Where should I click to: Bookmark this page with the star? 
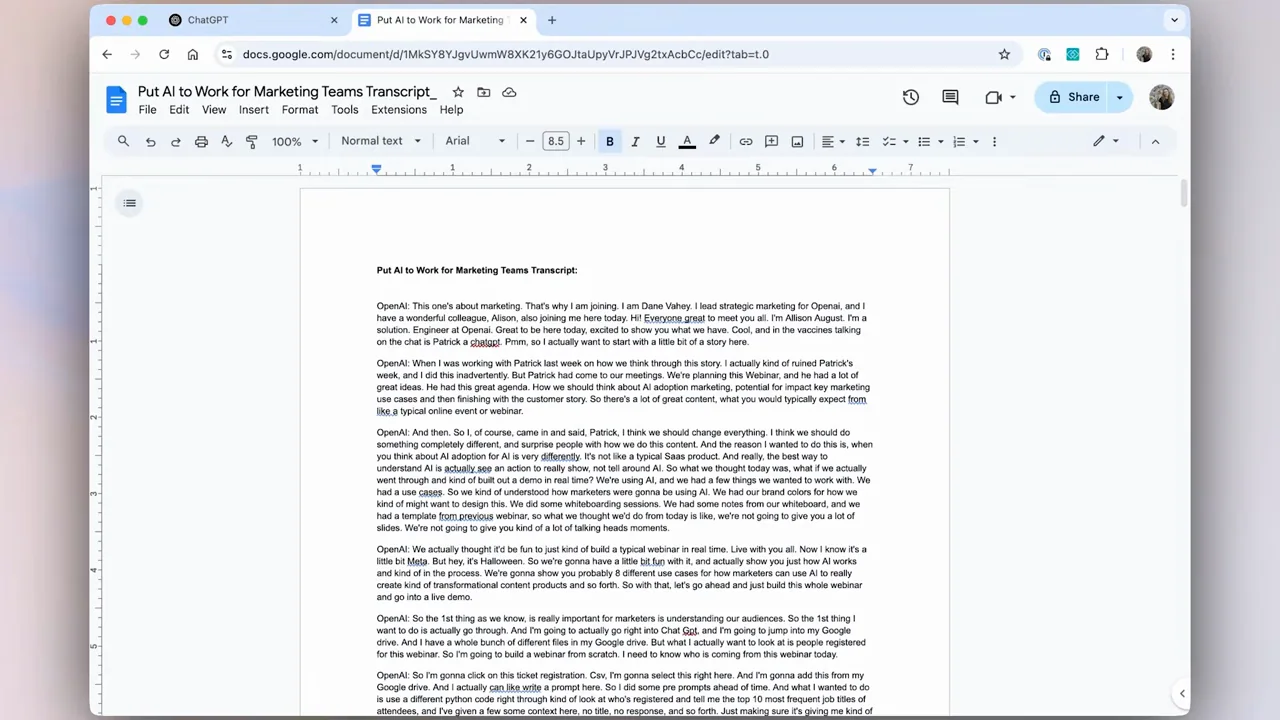[1004, 54]
